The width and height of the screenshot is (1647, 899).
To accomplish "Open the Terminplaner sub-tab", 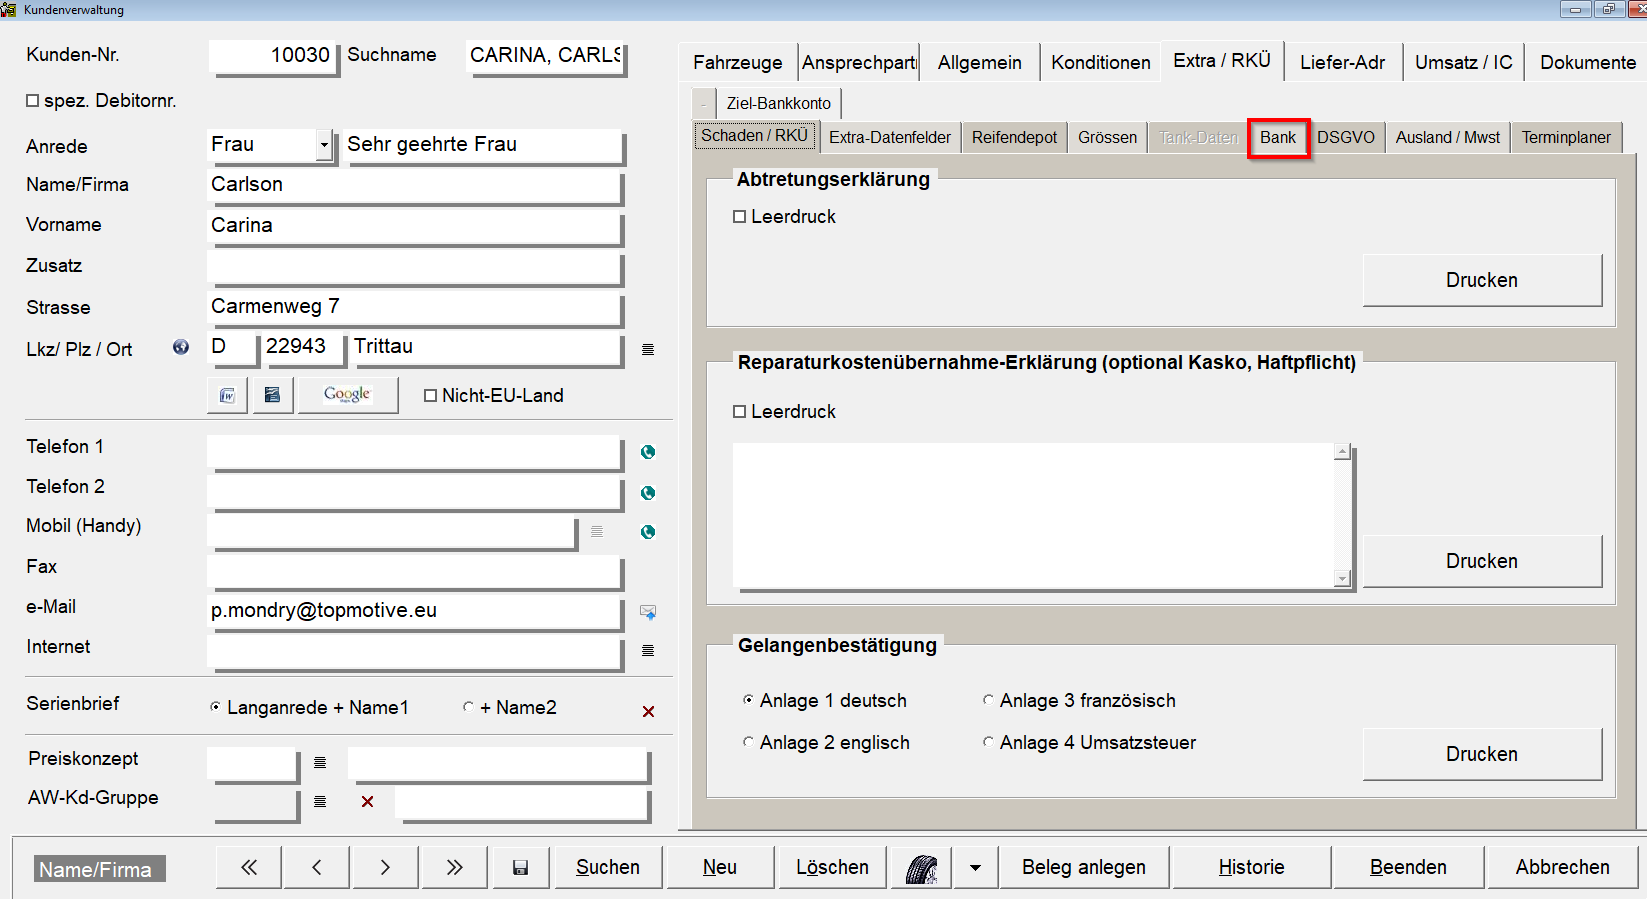I will pyautogui.click(x=1566, y=137).
